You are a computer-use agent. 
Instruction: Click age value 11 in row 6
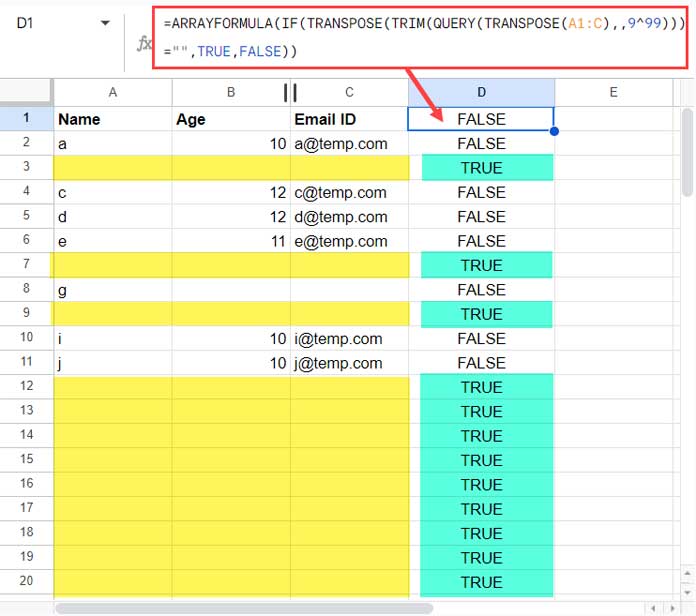[231, 241]
